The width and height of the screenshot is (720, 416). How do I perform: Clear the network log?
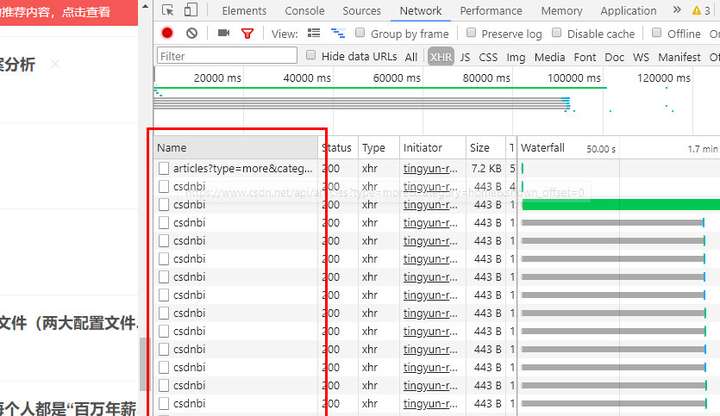click(192, 33)
